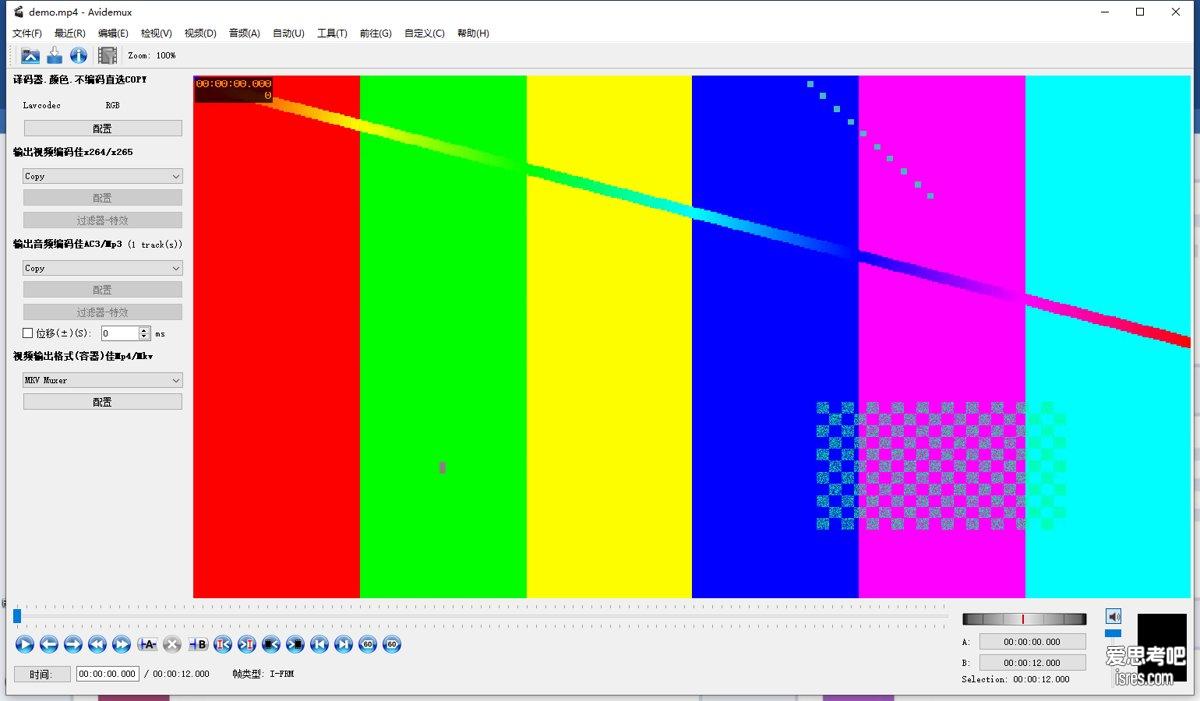Click the current time input field
The width and height of the screenshot is (1200, 701).
click(108, 674)
